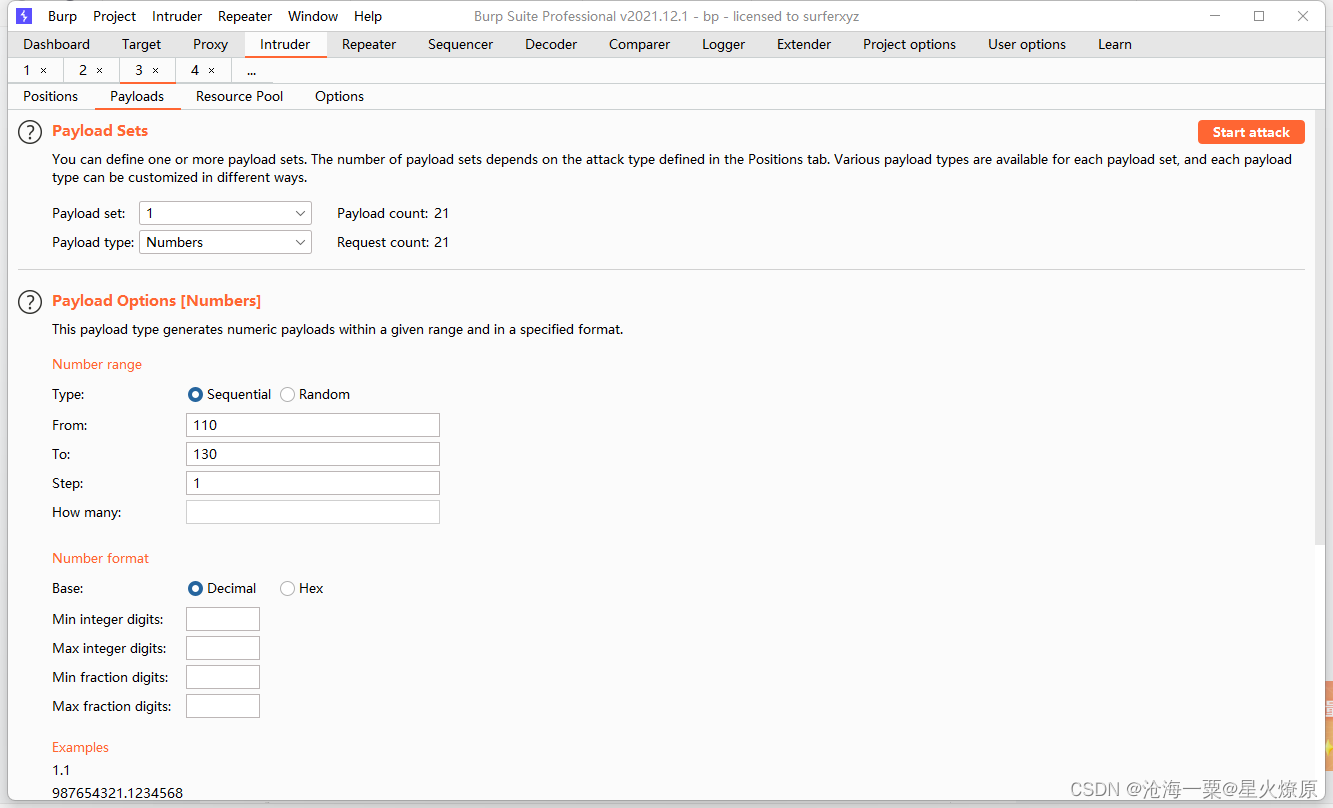Screen dimensions: 1333x808
Task: Switch to the Logger tab
Action: click(x=723, y=44)
